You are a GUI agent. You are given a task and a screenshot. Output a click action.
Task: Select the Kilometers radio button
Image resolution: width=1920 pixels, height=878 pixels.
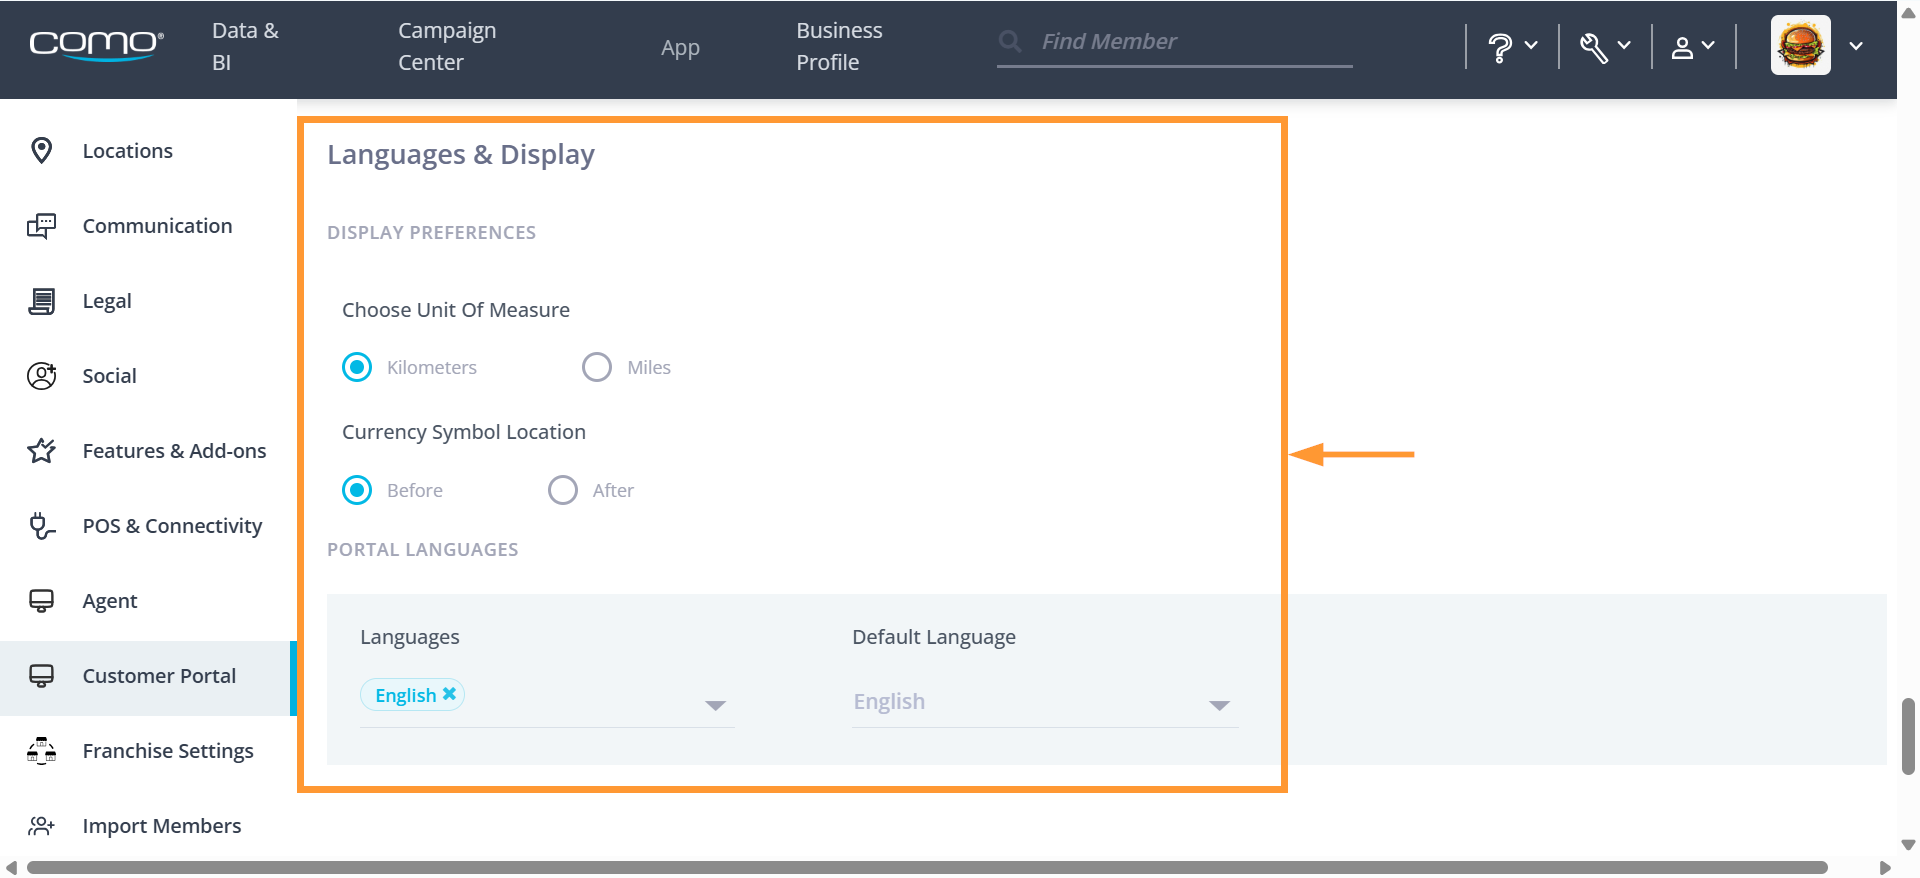[357, 367]
